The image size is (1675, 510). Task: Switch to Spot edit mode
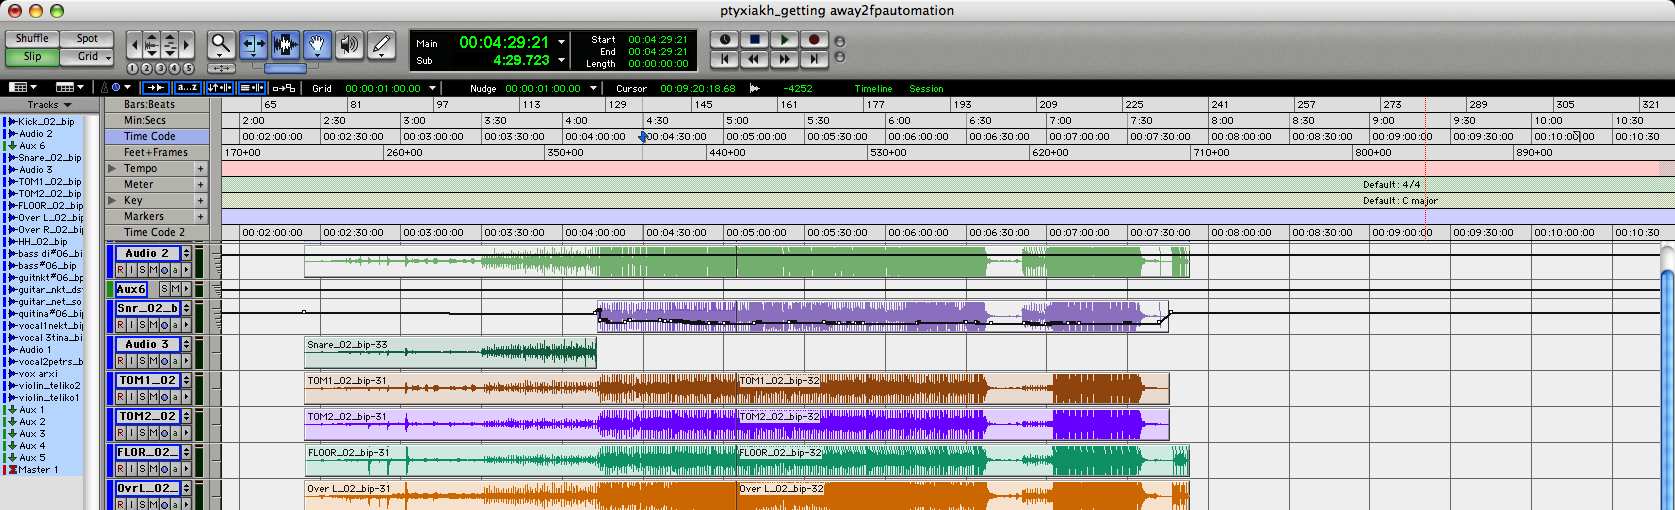click(x=87, y=38)
